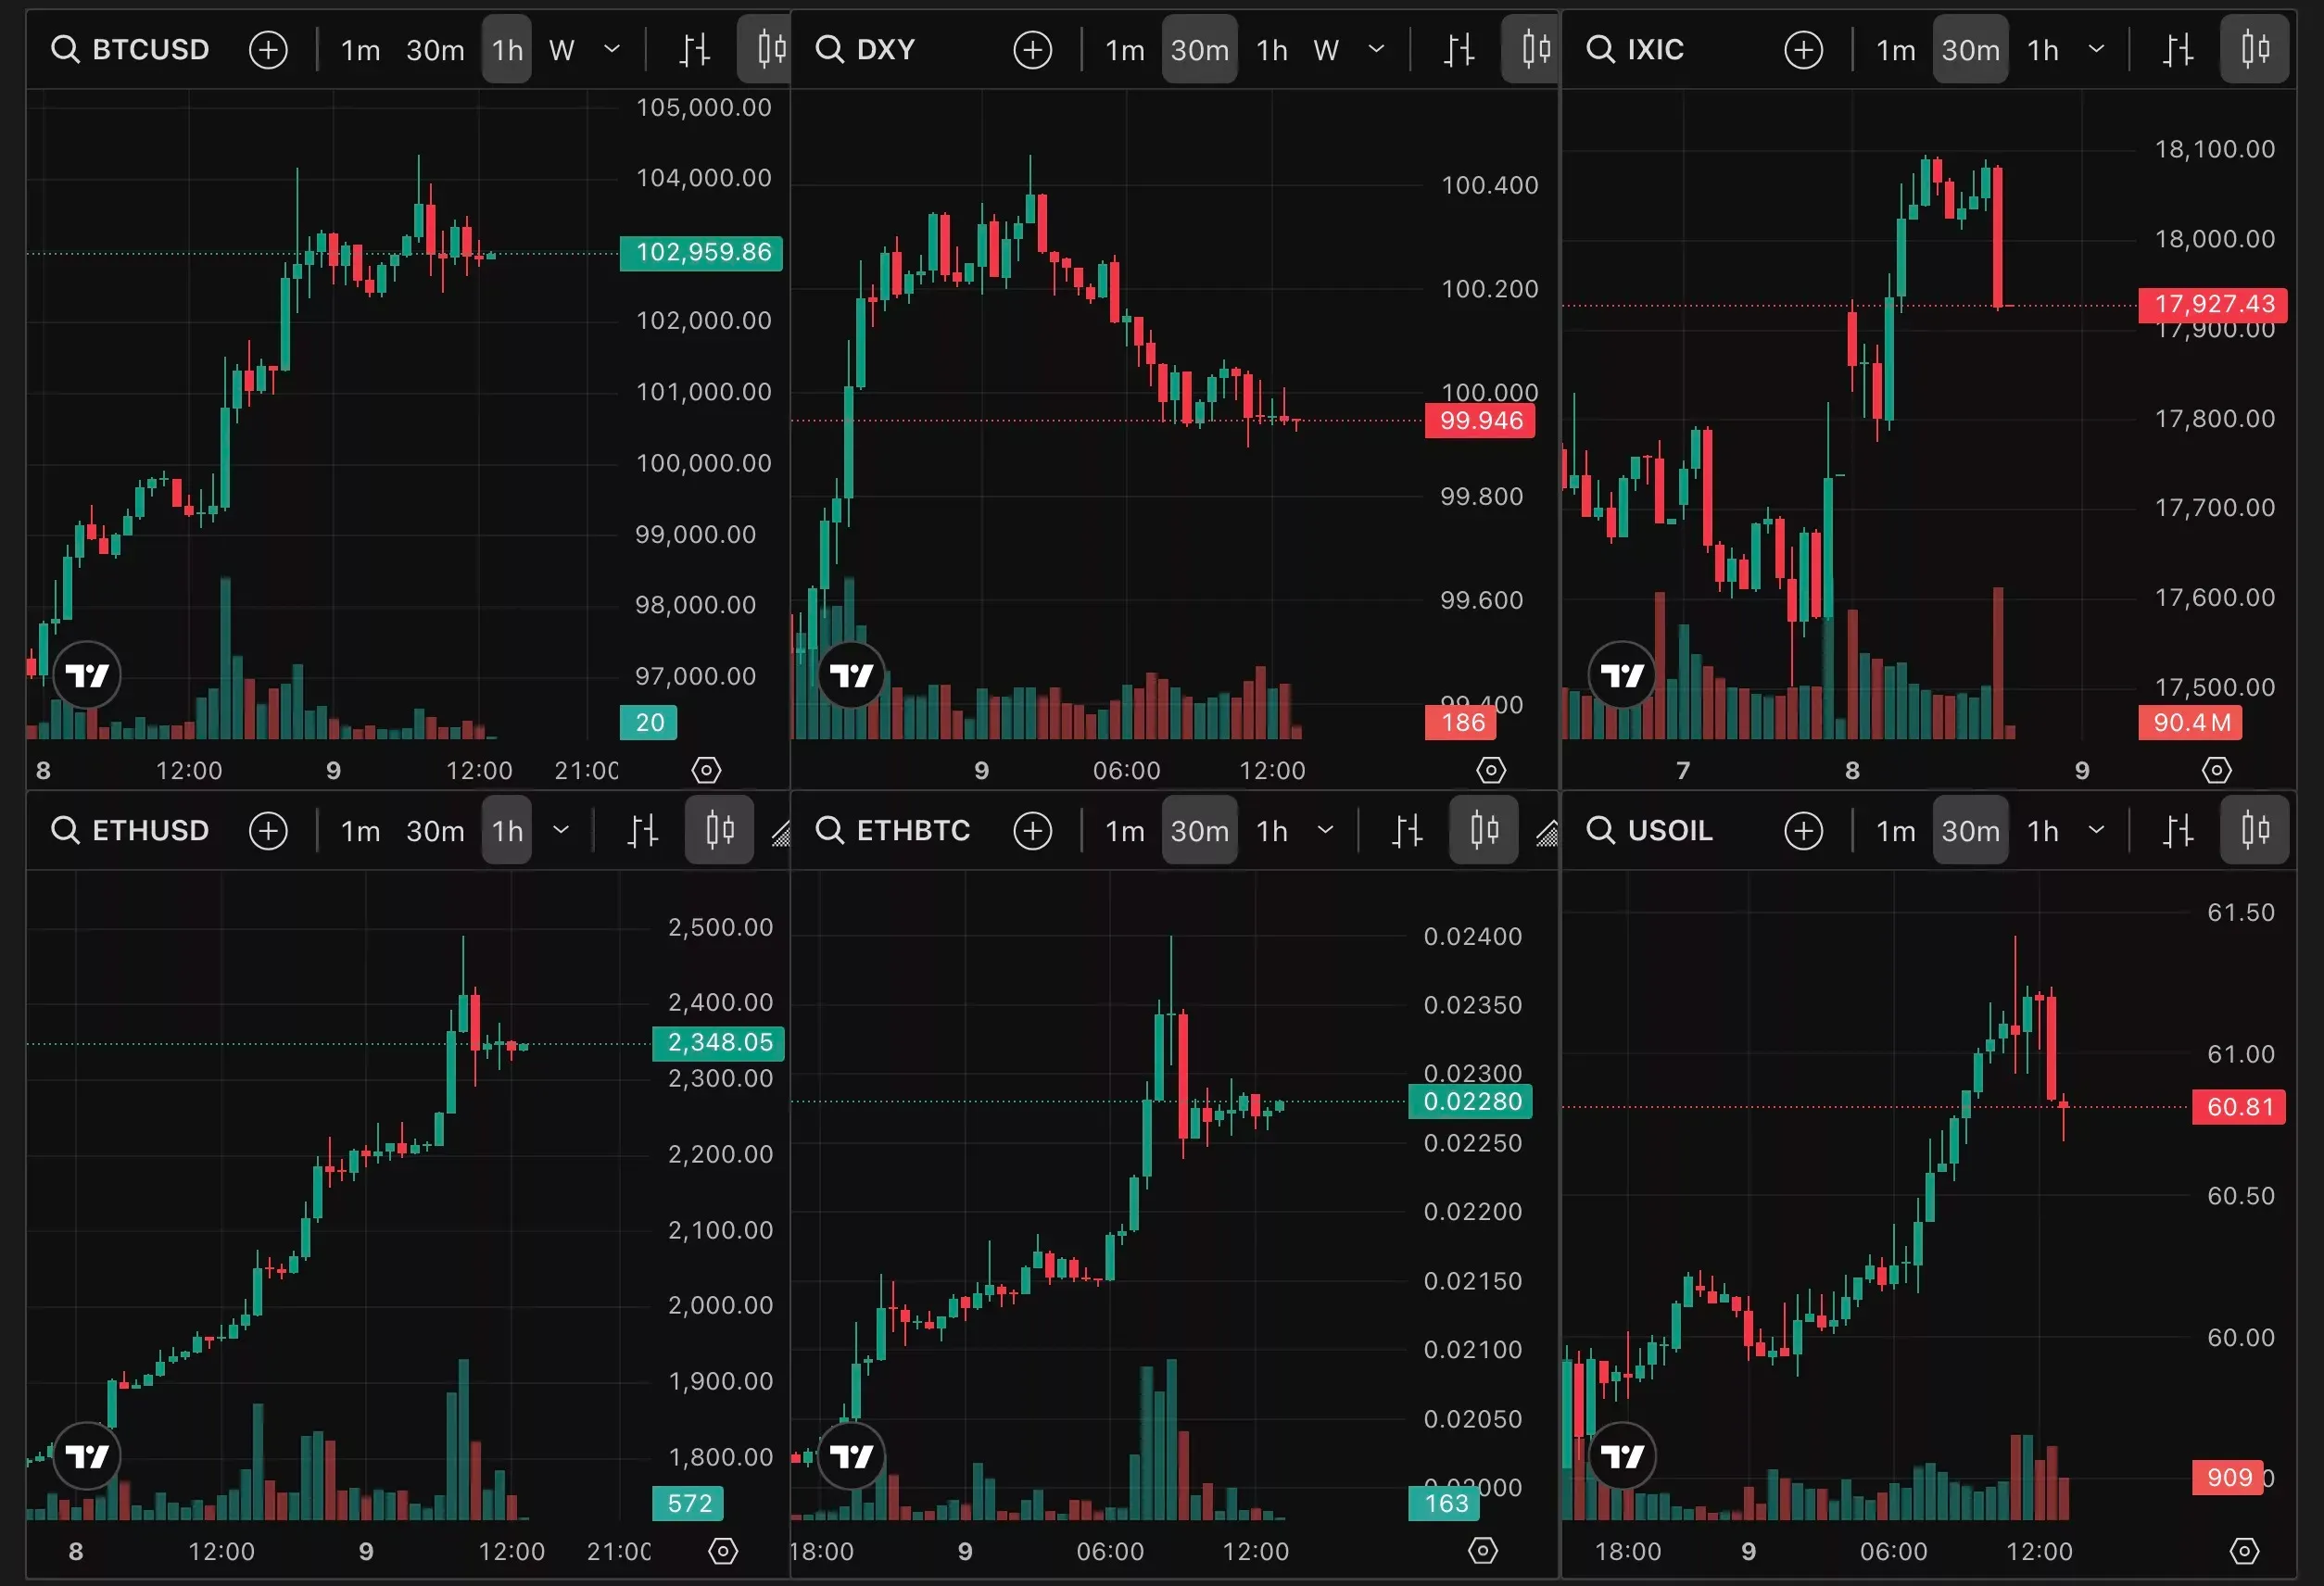The width and height of the screenshot is (2324, 1586).
Task: Switch BTCUSD chart to bar style
Action: (x=694, y=49)
